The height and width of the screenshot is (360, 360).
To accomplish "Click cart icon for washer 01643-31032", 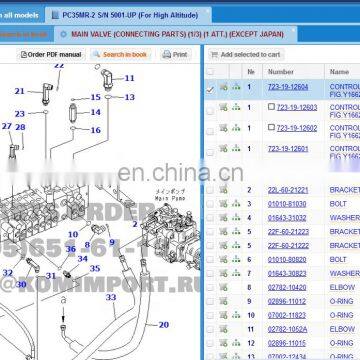I will (x=223, y=218).
